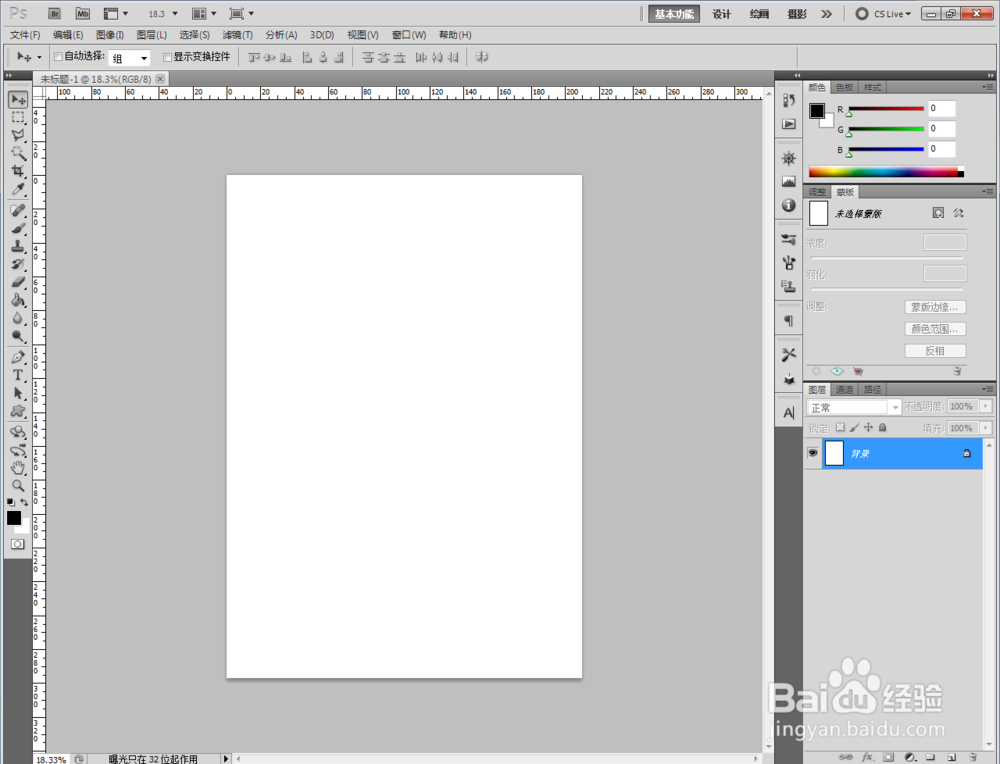This screenshot has width=1000, height=764.
Task: Open the Info panel icon
Action: tap(789, 205)
